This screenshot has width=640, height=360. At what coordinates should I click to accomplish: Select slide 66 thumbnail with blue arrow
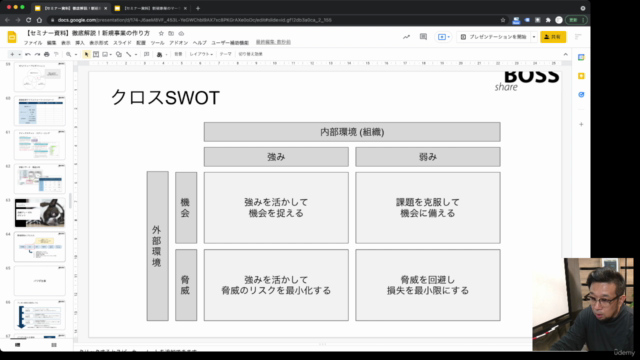pos(40,315)
